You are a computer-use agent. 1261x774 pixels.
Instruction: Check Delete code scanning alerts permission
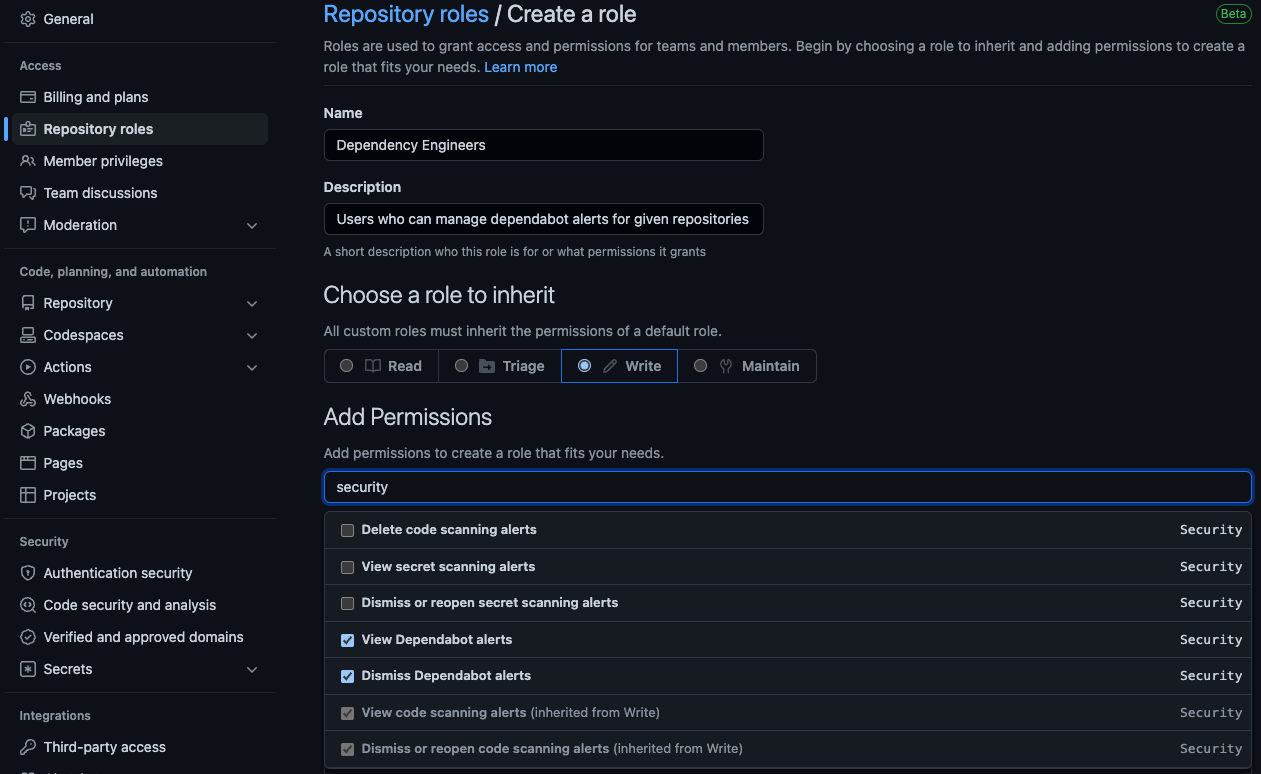[348, 530]
